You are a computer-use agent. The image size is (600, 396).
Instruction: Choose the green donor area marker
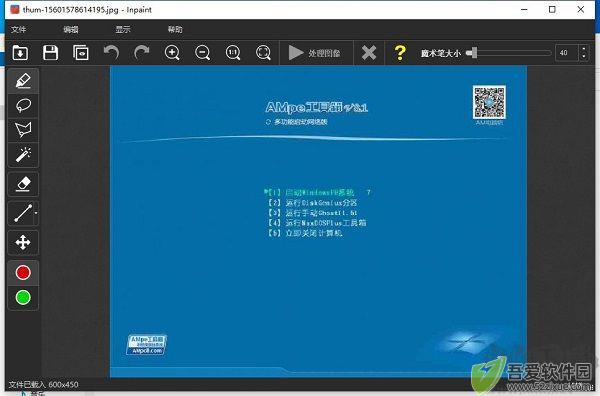23,297
